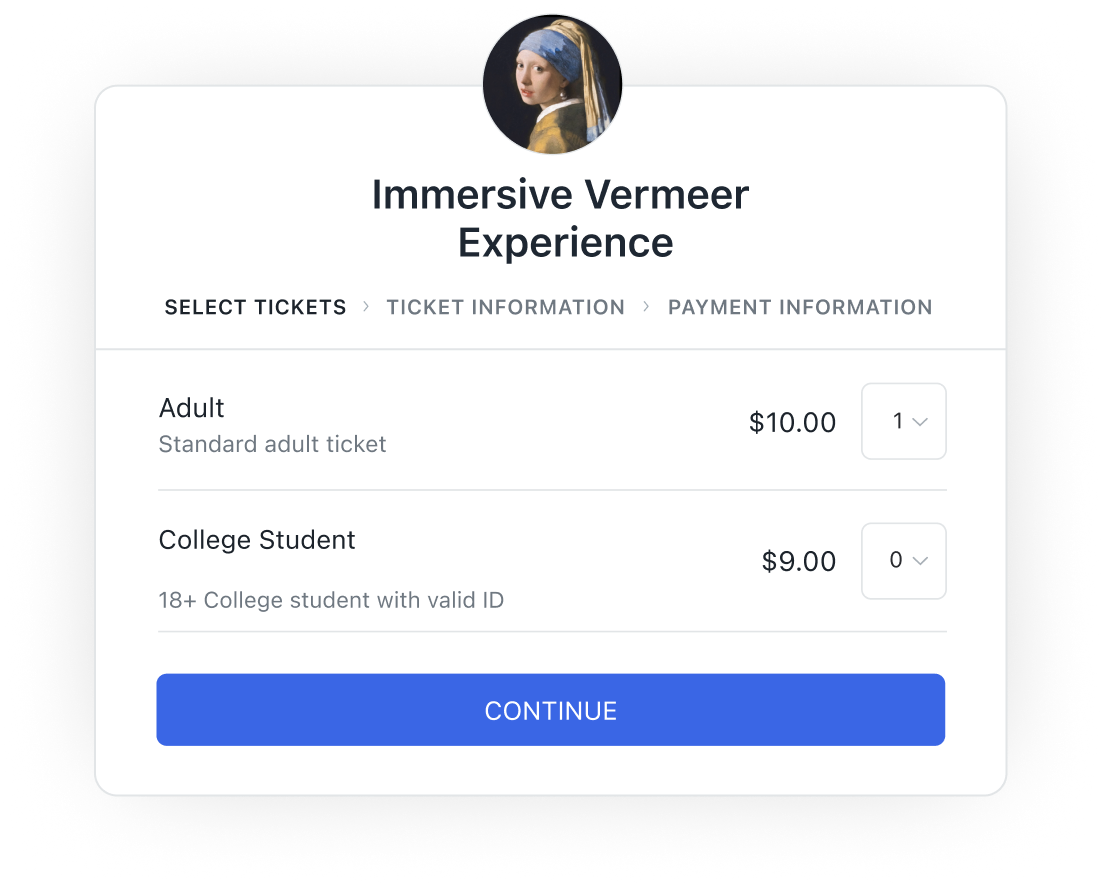
Task: Click the breadcrumb arrow before PAYMENT INFORMATION
Action: pos(646,306)
